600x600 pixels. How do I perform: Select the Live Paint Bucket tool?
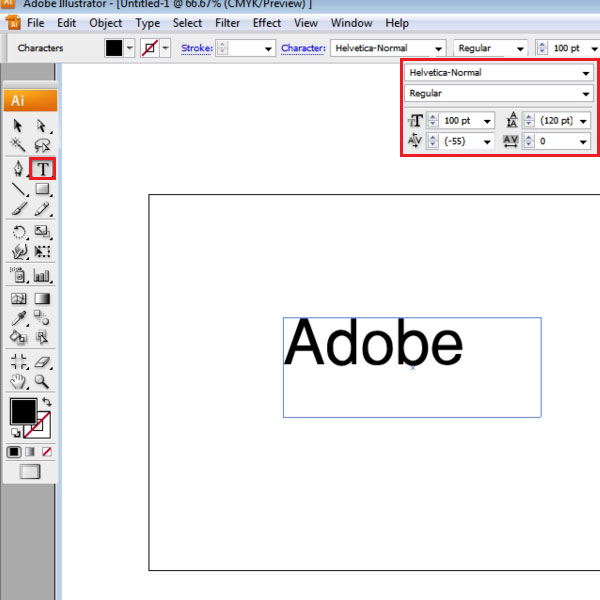18,338
